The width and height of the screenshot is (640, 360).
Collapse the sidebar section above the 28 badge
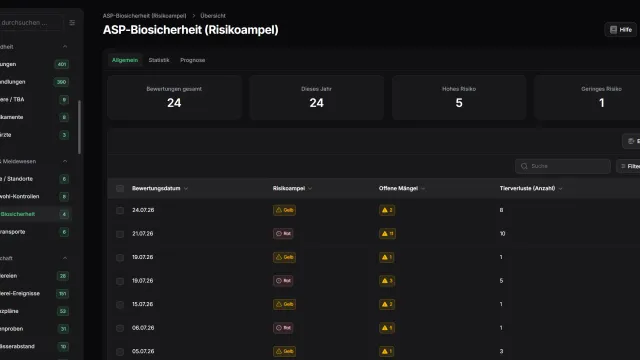[x=65, y=258]
